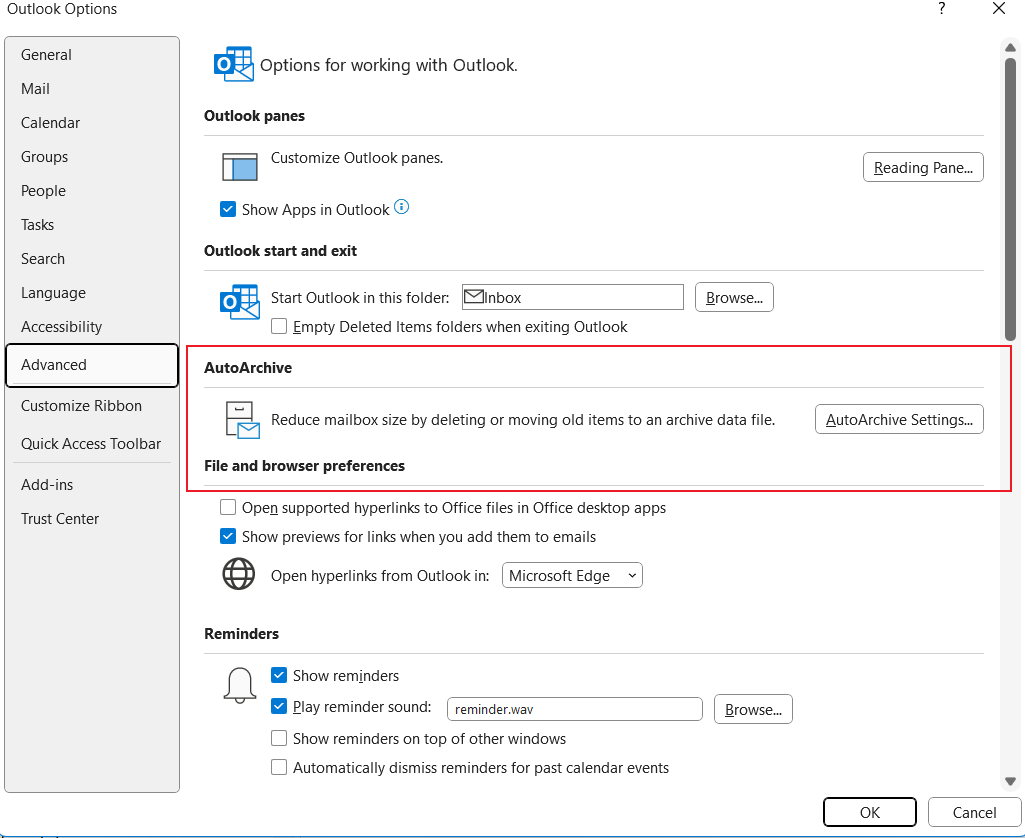Click the globe icon for hyperlink preferences
This screenshot has height=838, width=1025.
[x=238, y=575]
